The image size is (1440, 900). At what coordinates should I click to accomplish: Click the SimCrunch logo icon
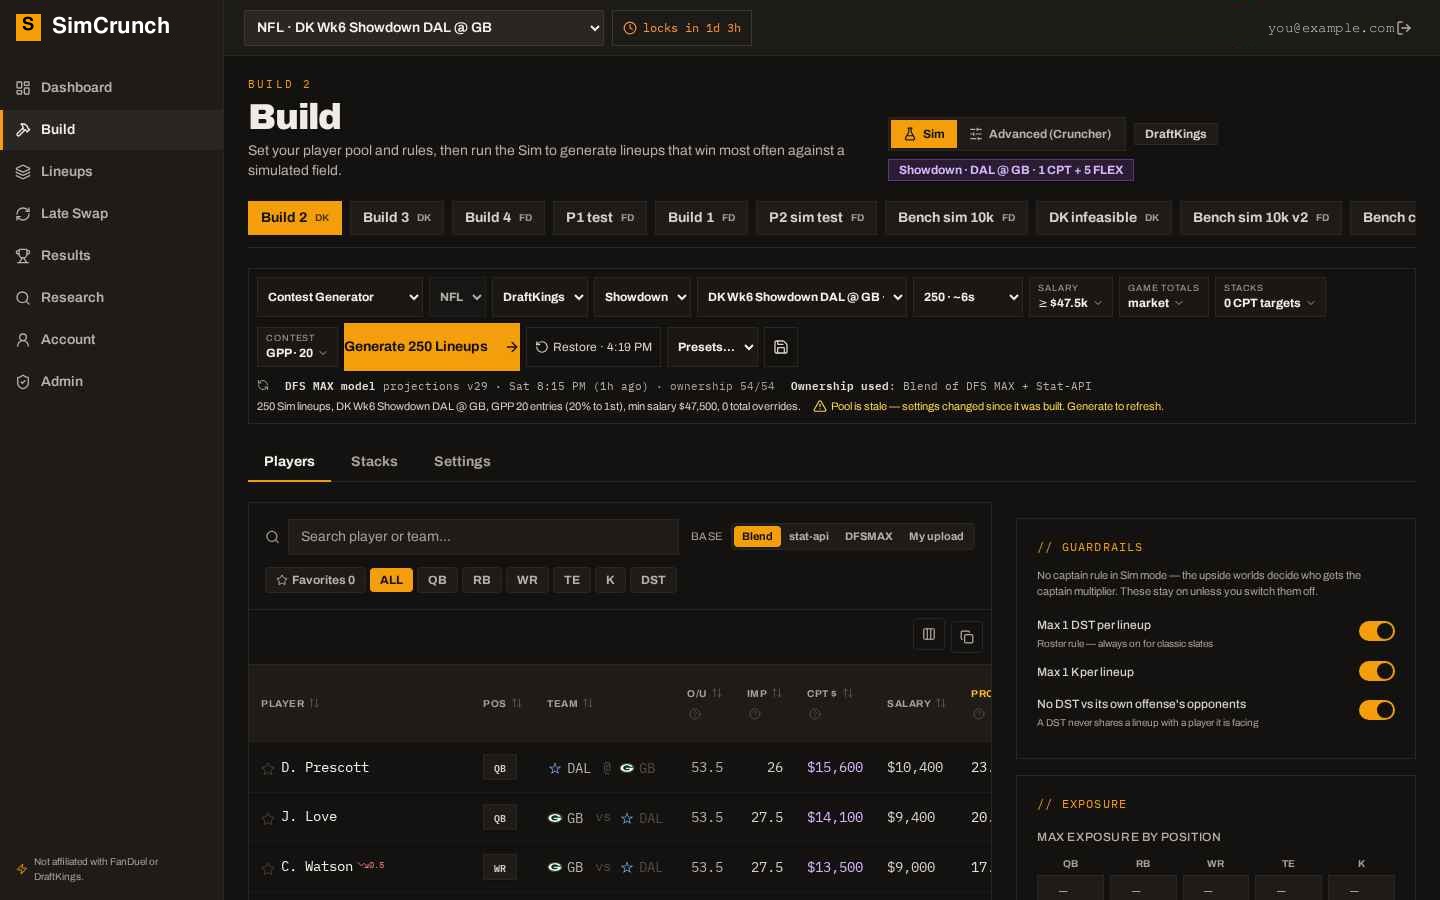(29, 26)
